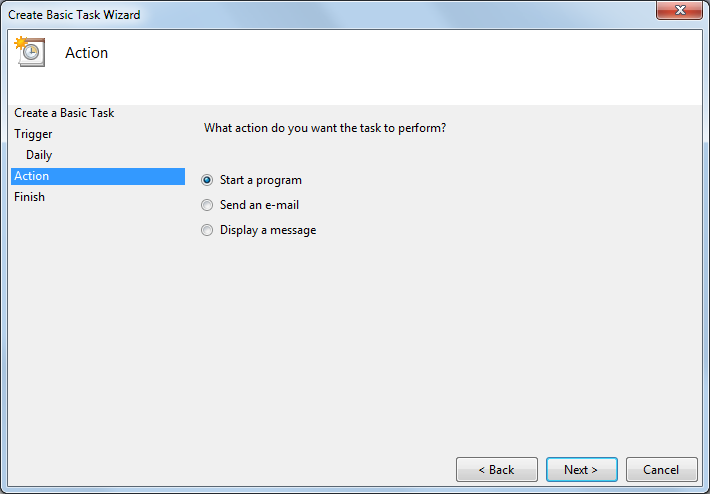Click the Send an e-mail label text
Viewport: 710px width, 494px height.
[259, 205]
